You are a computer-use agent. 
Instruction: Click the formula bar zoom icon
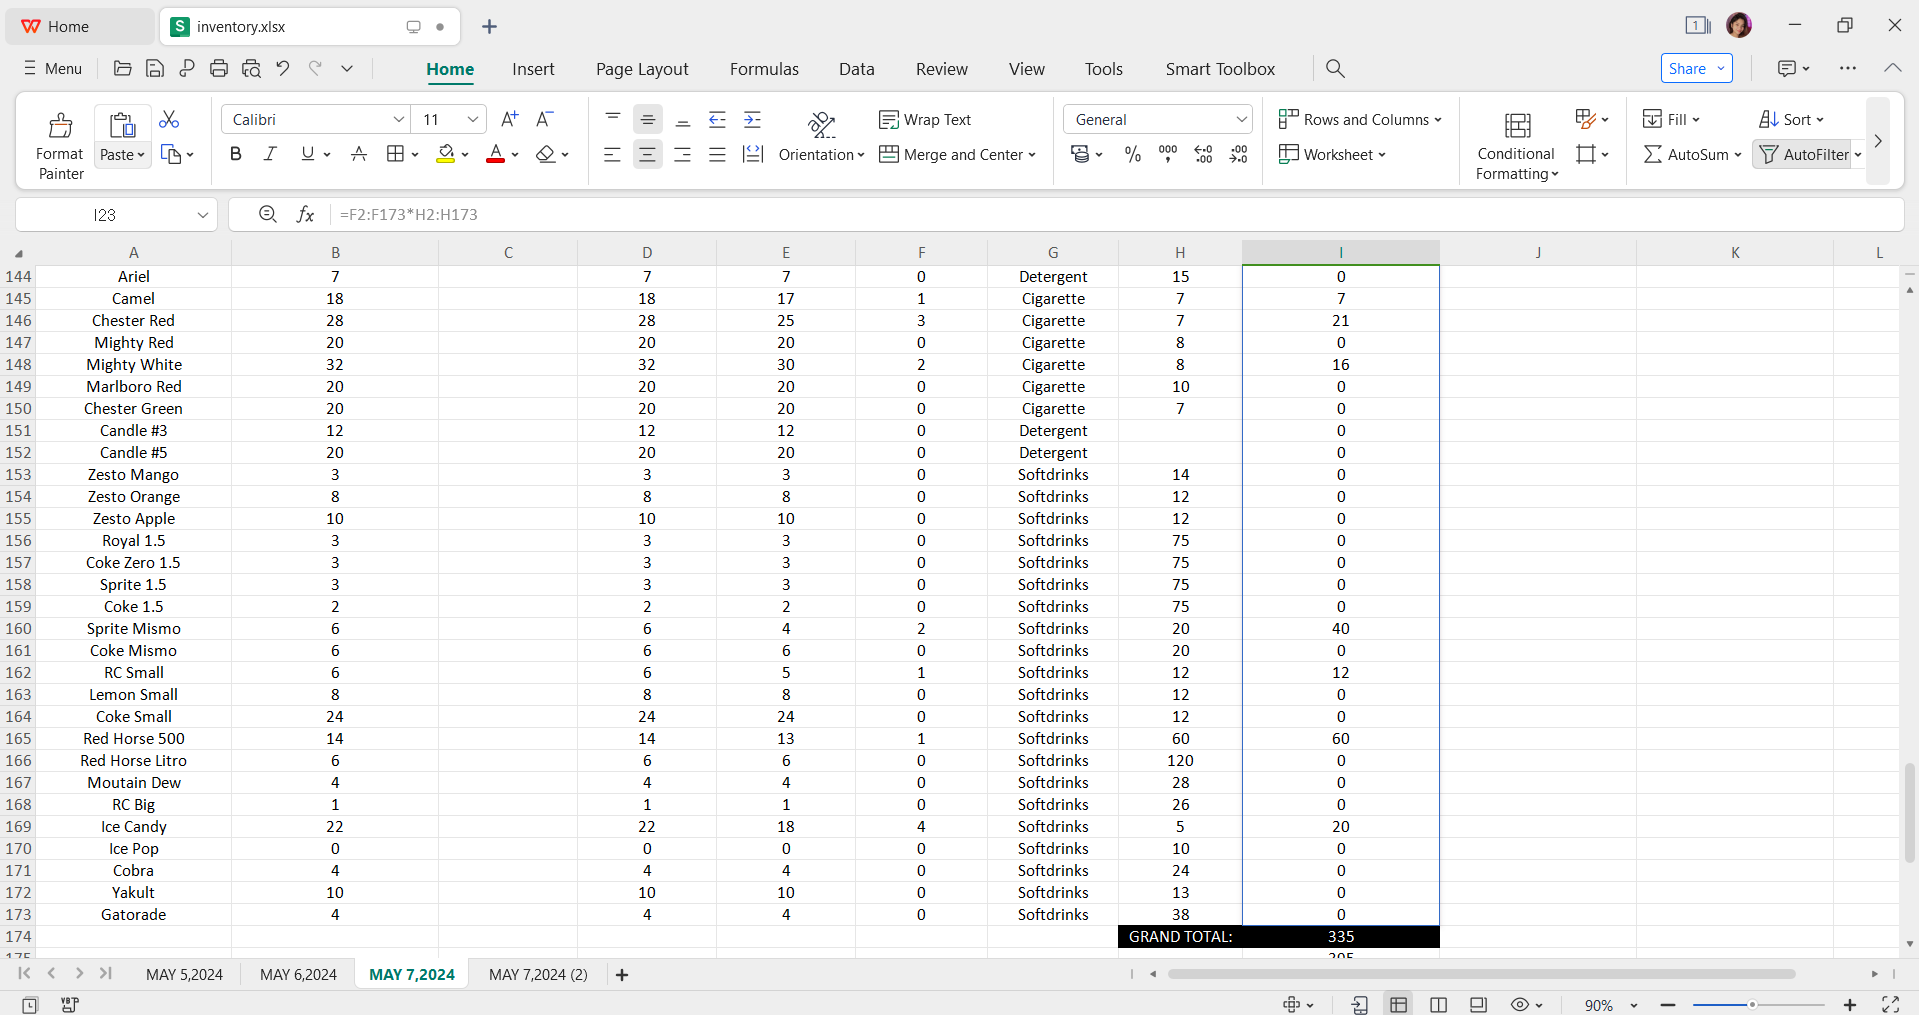coord(267,214)
